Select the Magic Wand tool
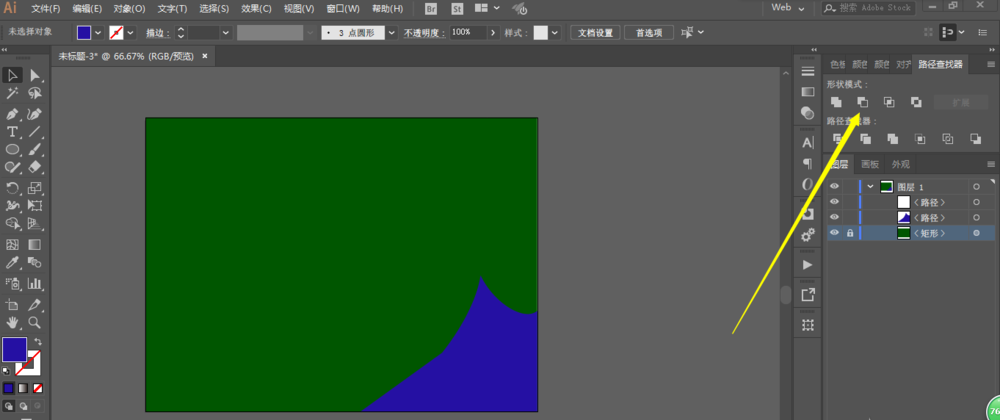Viewport: 1000px width, 420px height. click(x=13, y=93)
